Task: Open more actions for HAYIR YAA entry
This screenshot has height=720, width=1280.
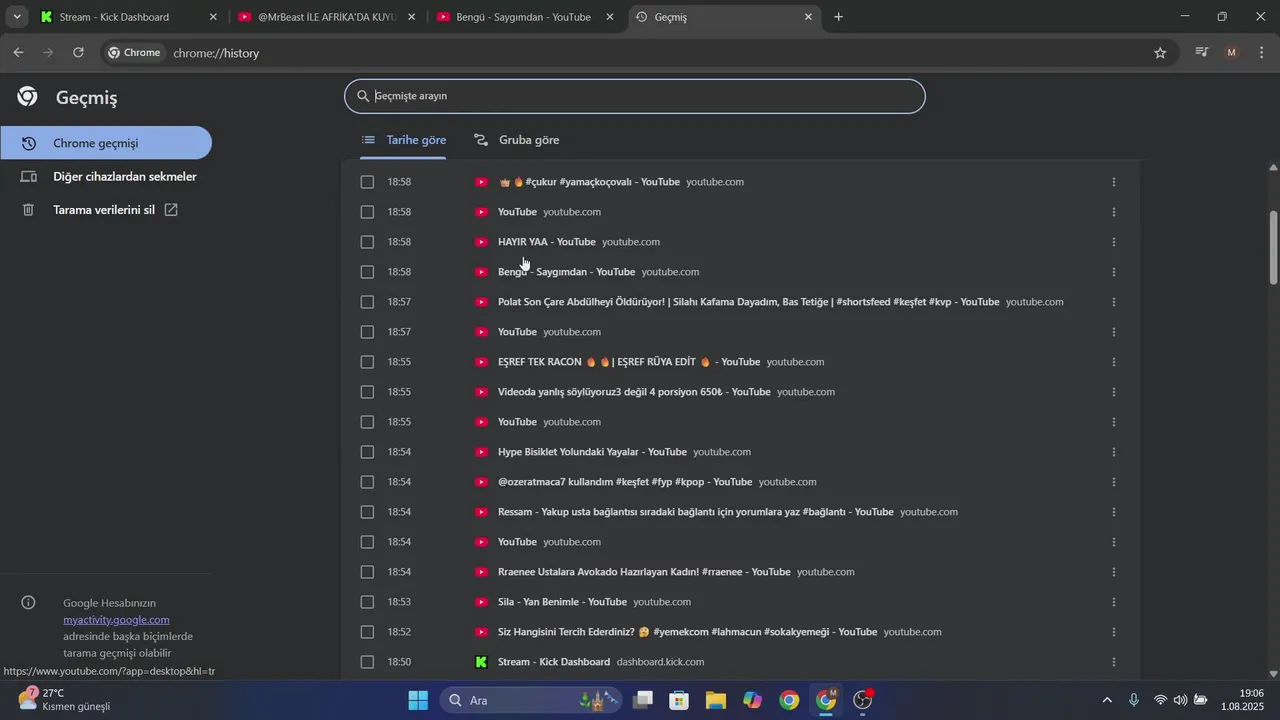Action: (x=1114, y=242)
